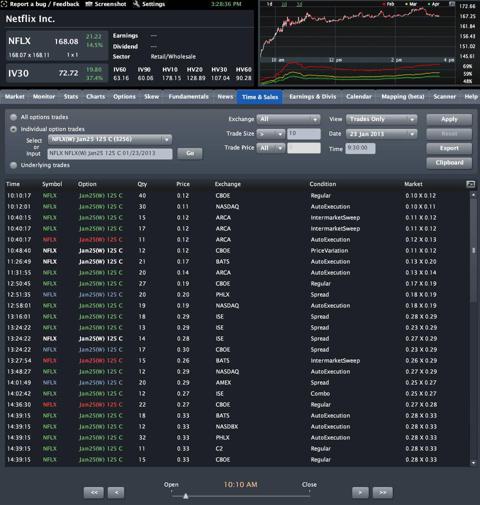This screenshot has height=505, width=480.
Task: Select the 10:10:17 CBOE trade row
Action: 237,196
